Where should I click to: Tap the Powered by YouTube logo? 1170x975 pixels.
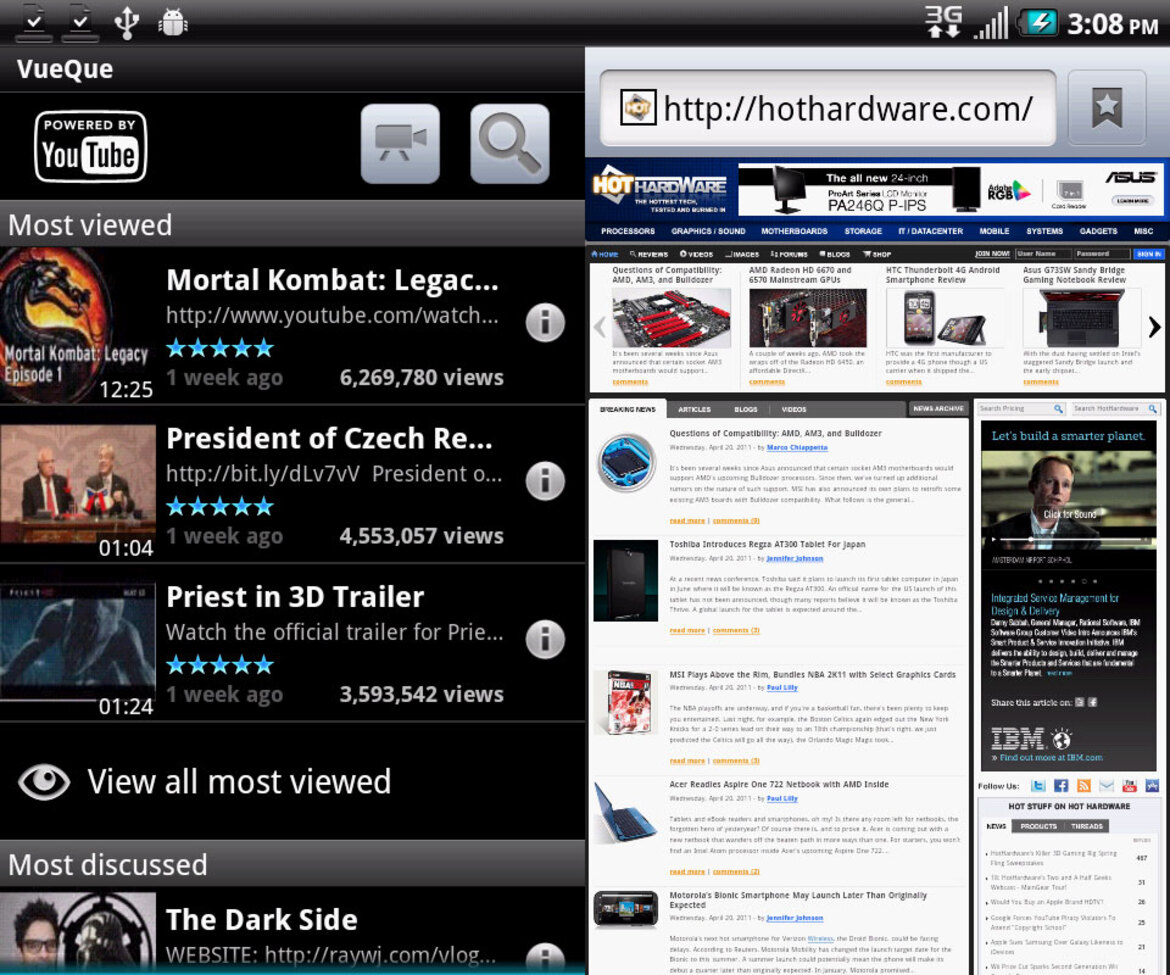click(90, 146)
